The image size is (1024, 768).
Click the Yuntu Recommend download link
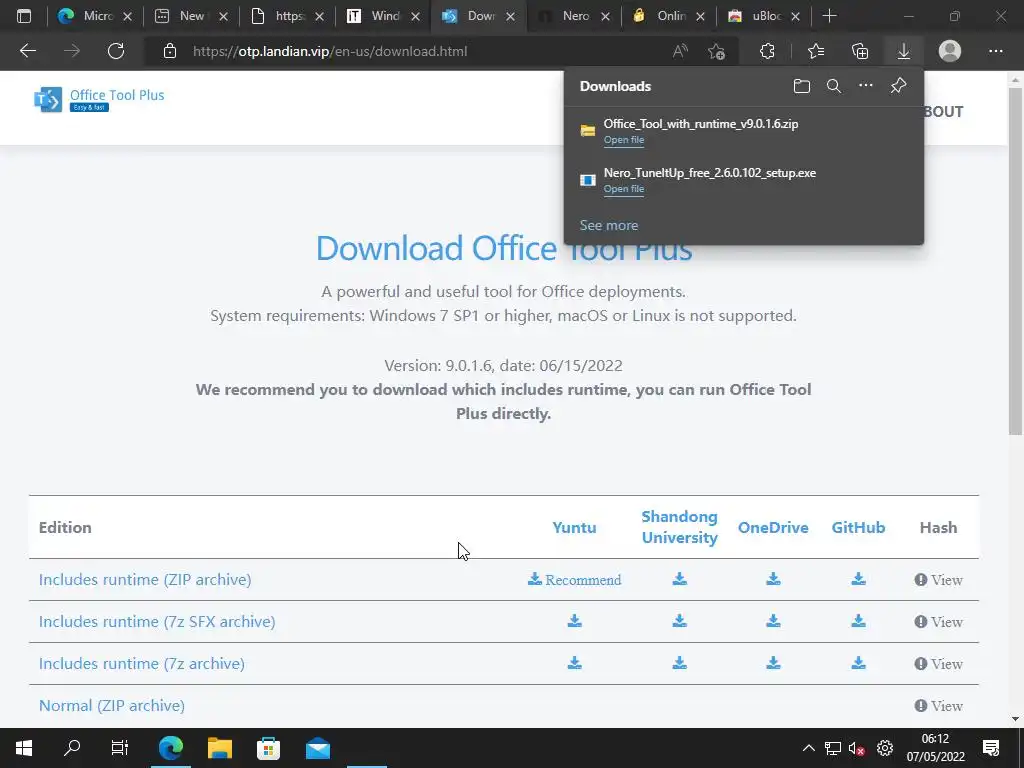(575, 579)
